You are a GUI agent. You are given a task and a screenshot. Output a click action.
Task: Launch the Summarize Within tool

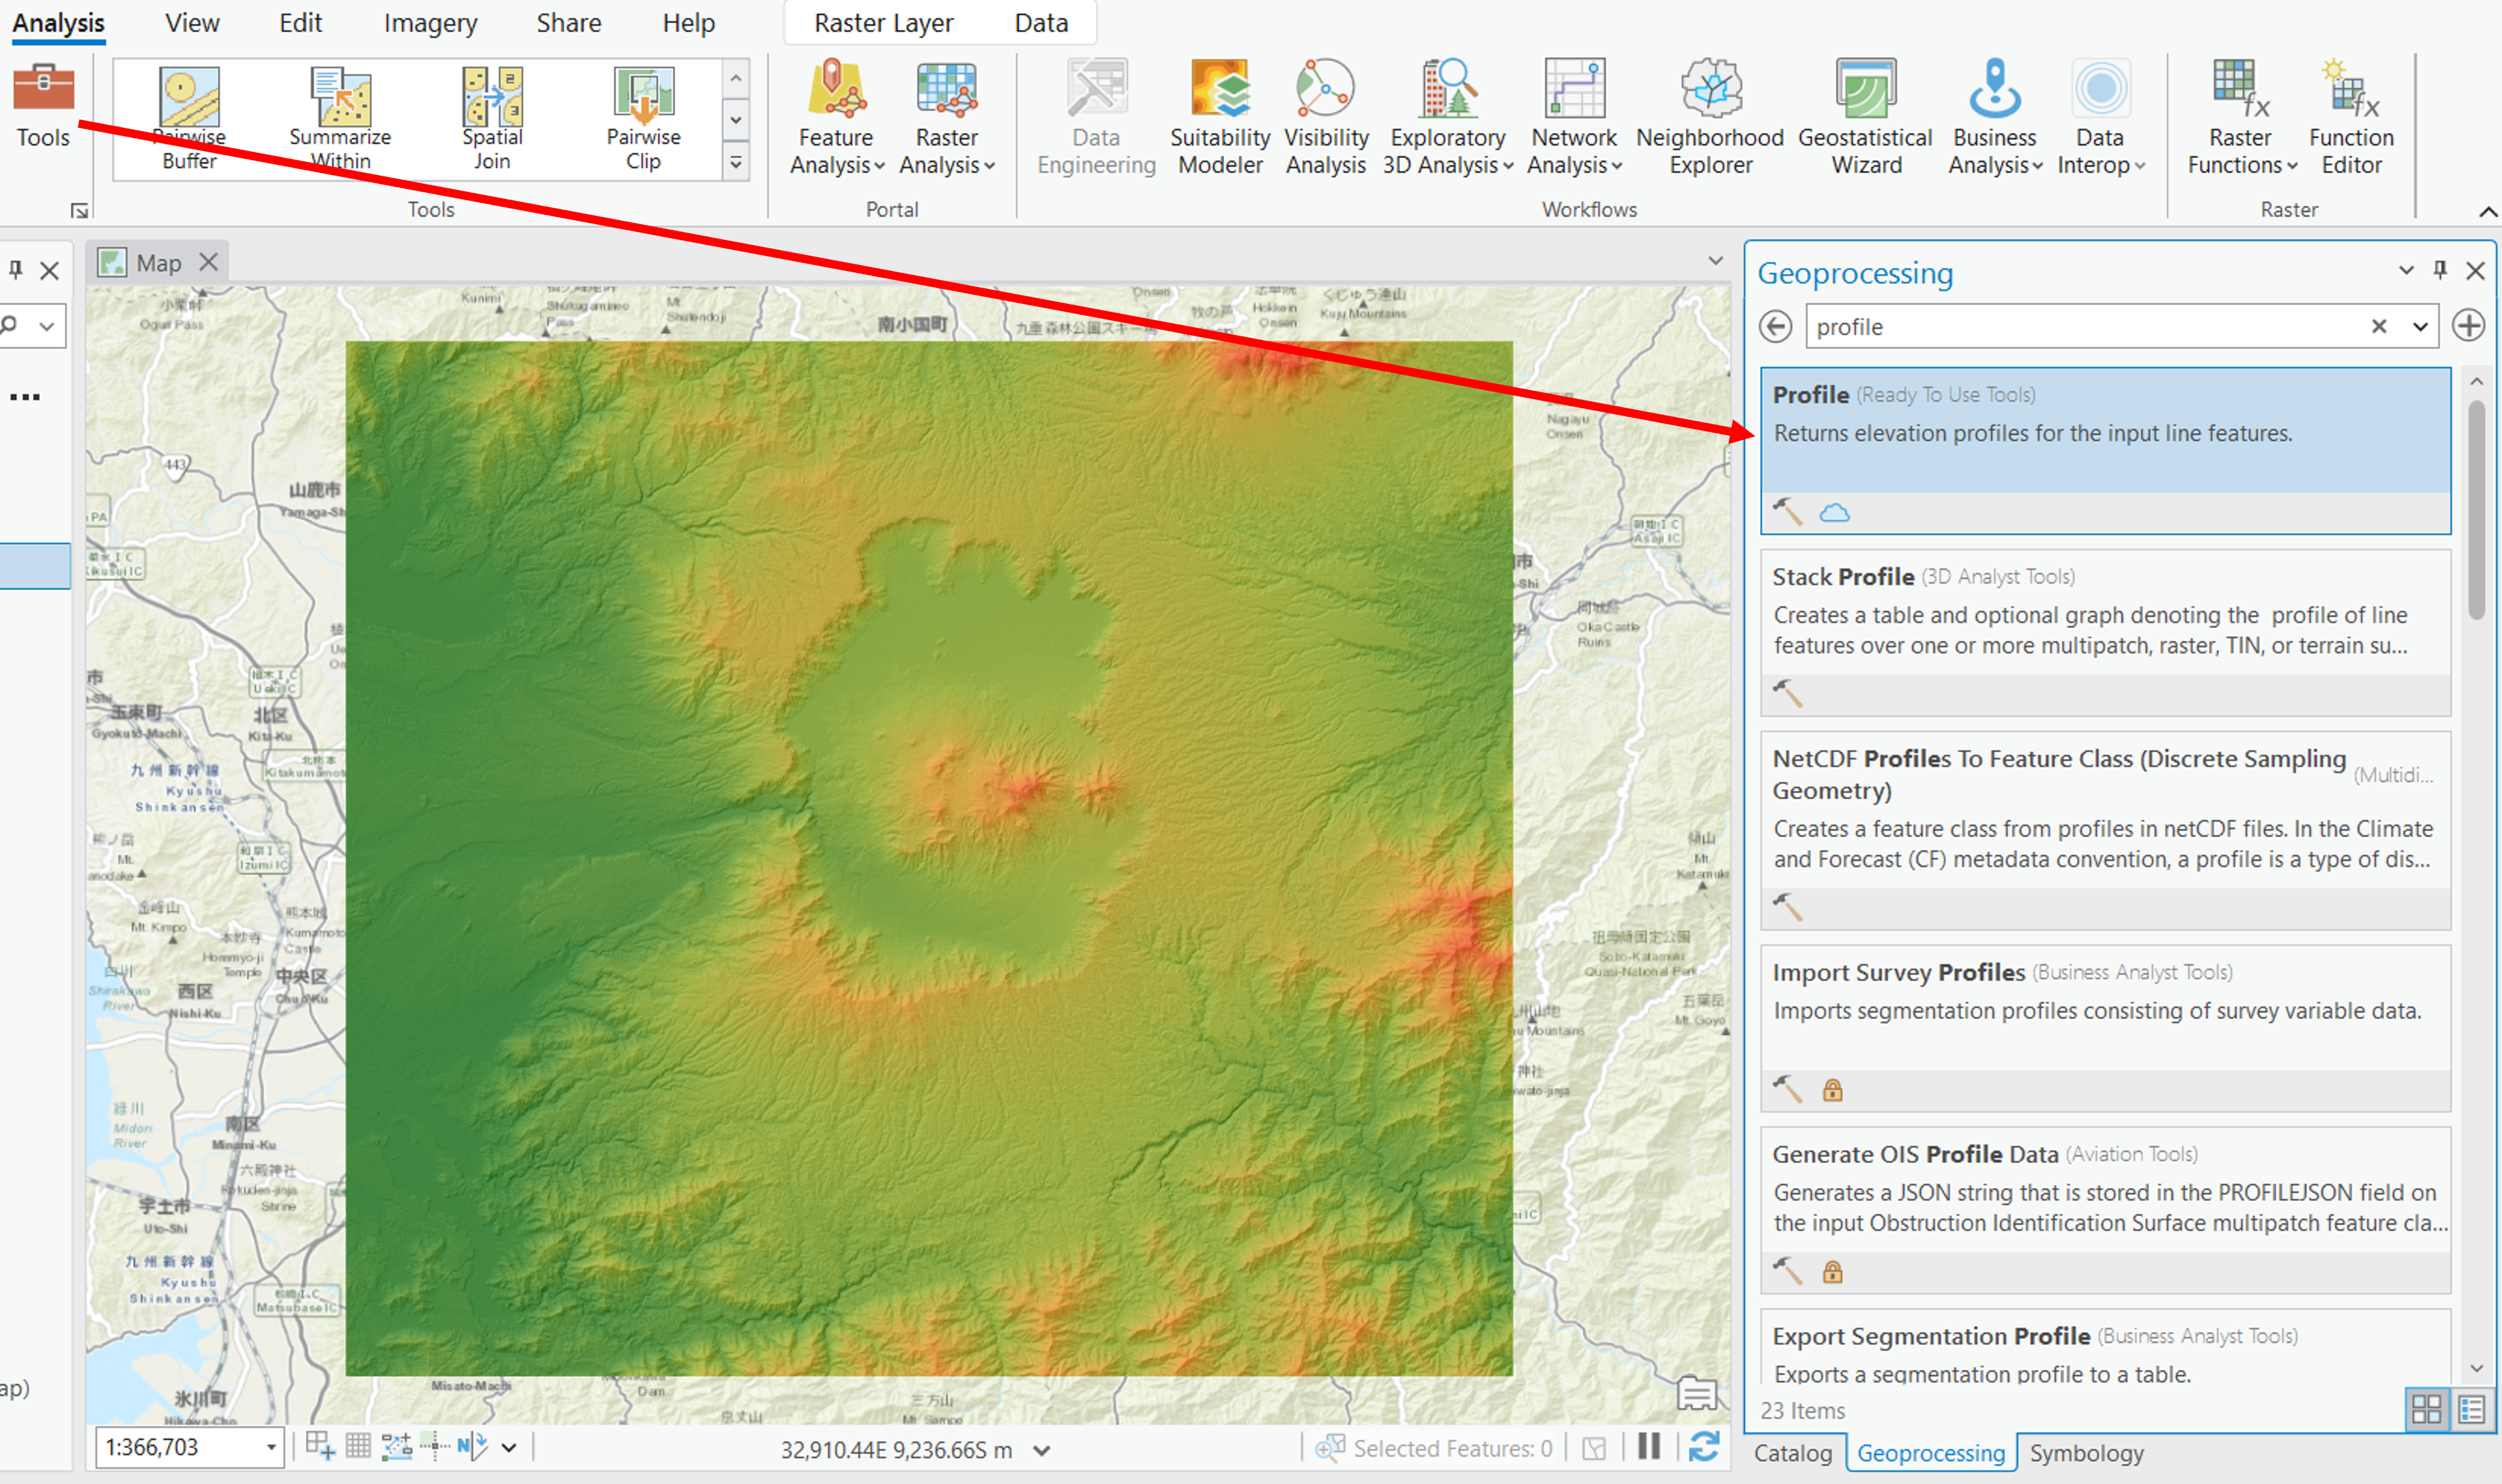click(340, 118)
